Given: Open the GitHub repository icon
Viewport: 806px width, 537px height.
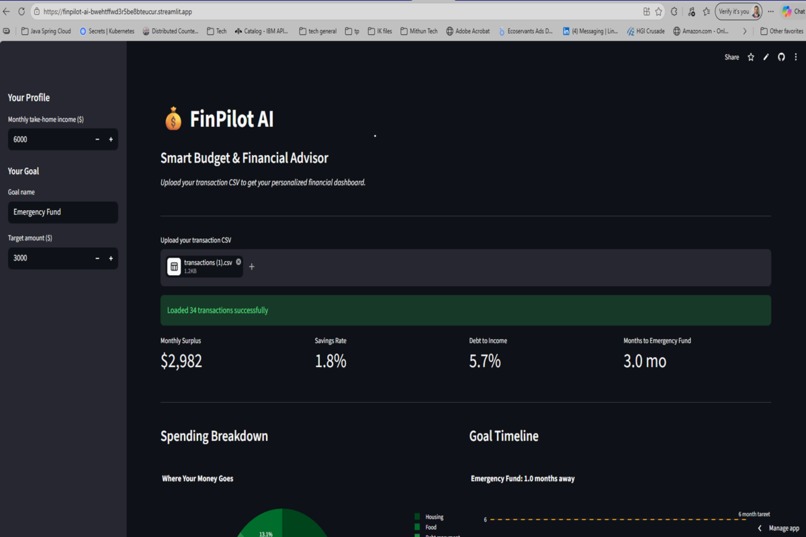Looking at the screenshot, I should 781,57.
